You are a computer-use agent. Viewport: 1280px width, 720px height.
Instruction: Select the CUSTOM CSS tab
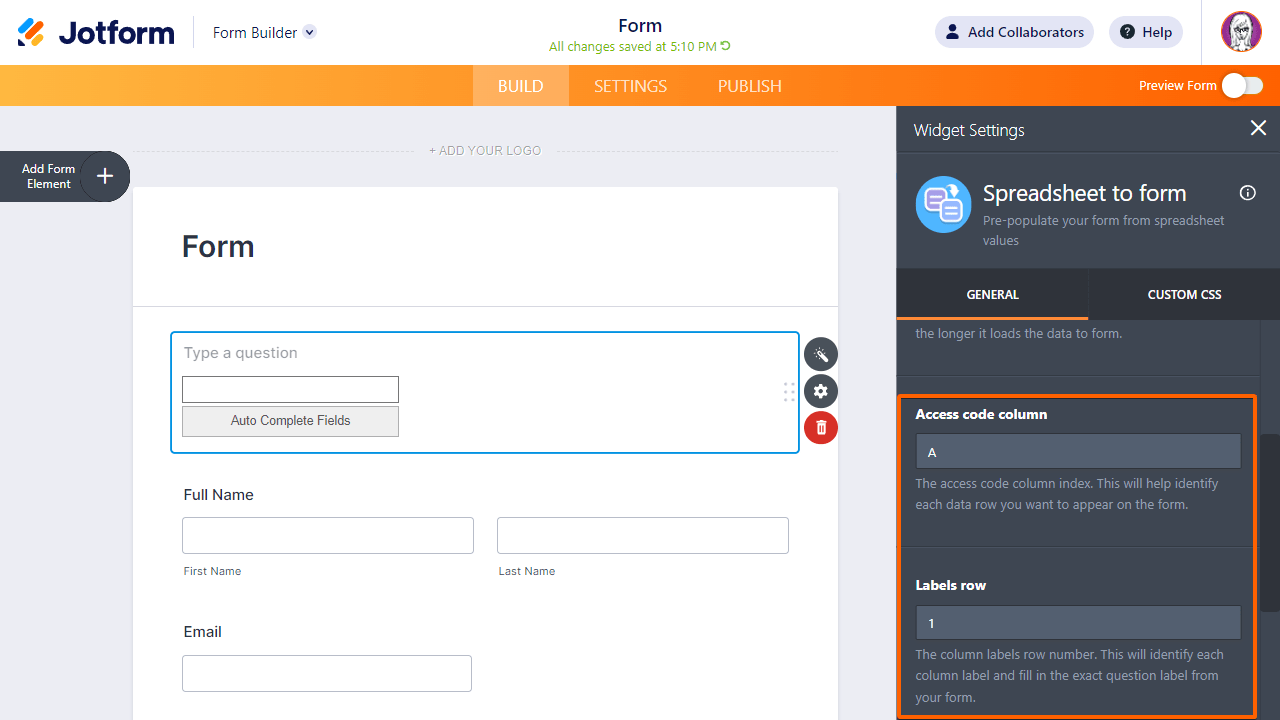pyautogui.click(x=1184, y=295)
